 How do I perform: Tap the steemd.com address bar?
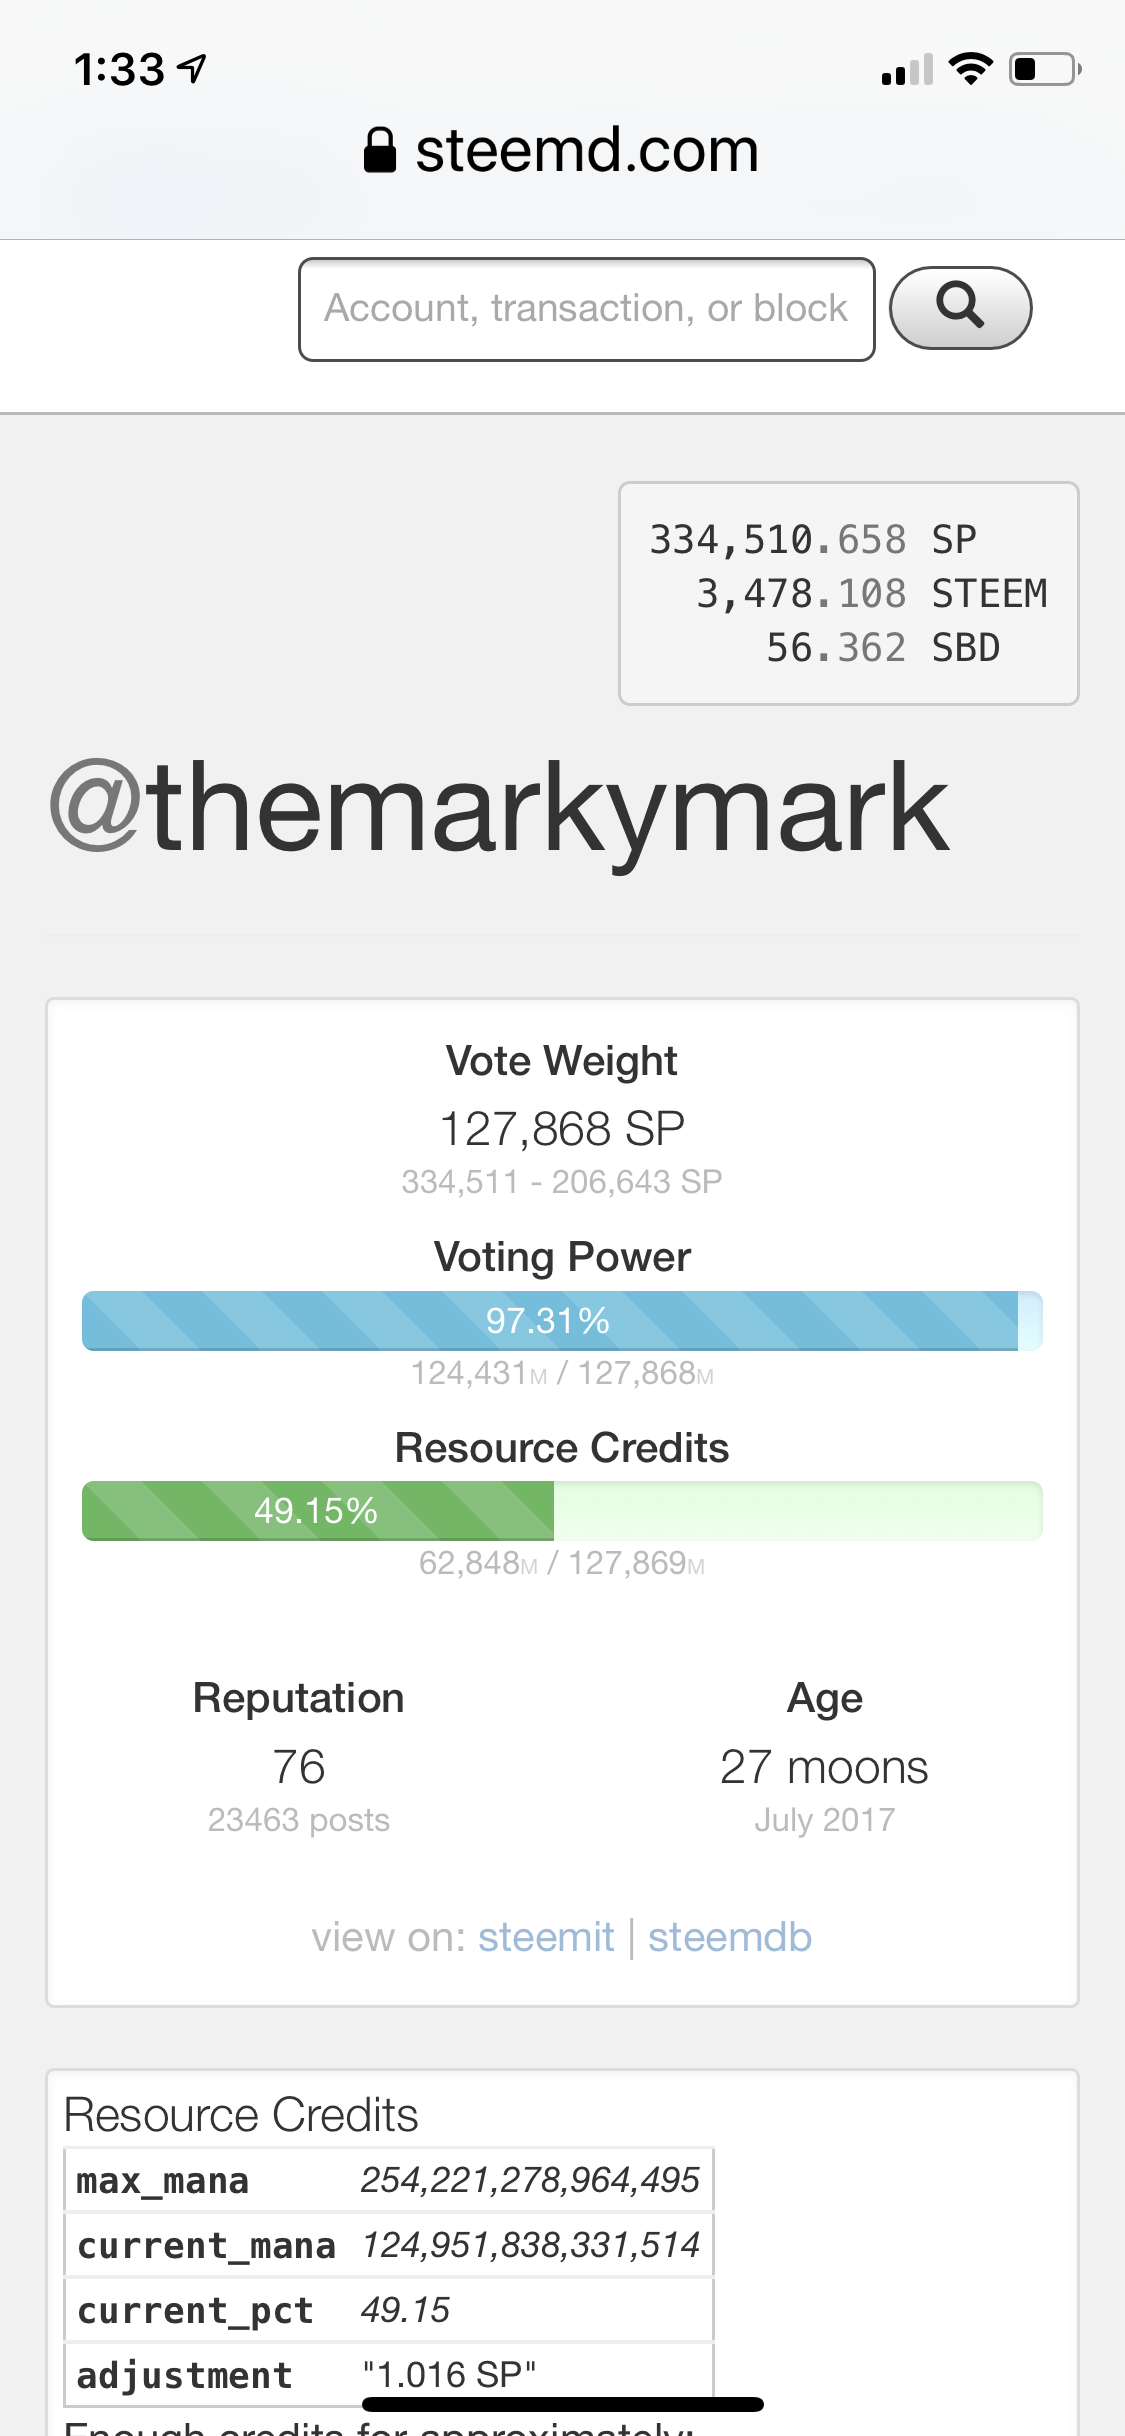tap(562, 151)
